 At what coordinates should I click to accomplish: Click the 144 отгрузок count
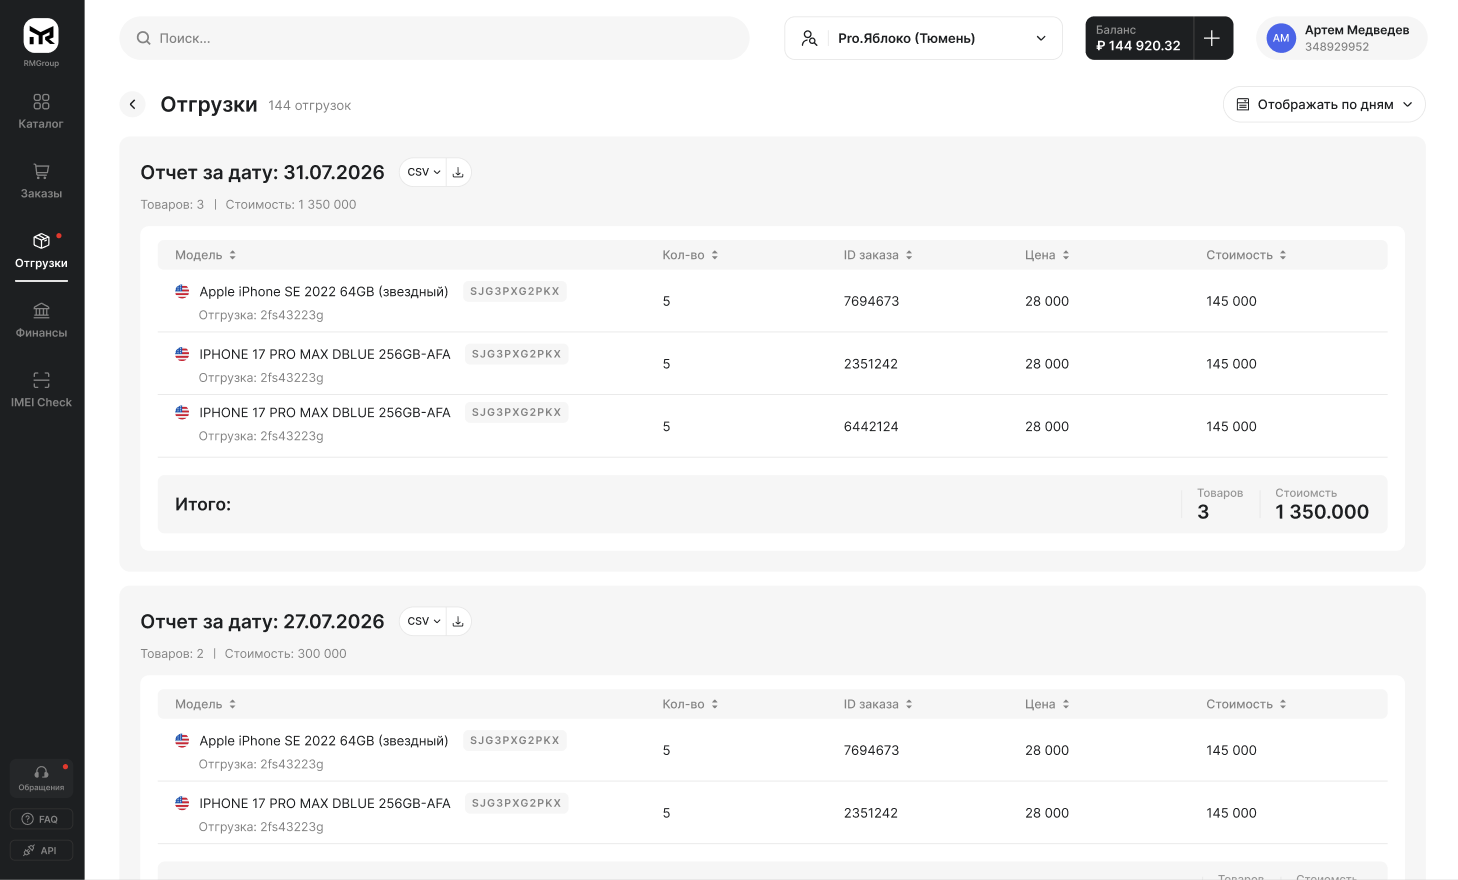click(309, 106)
